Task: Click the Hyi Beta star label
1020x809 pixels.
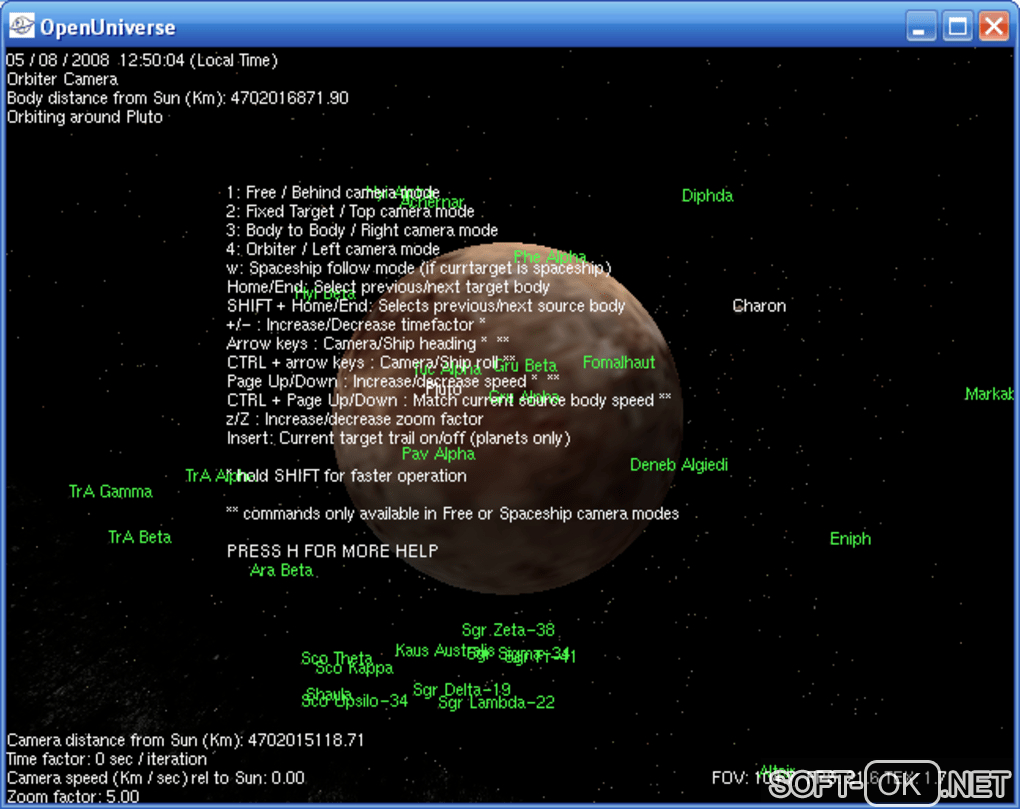Action: pos(325,294)
